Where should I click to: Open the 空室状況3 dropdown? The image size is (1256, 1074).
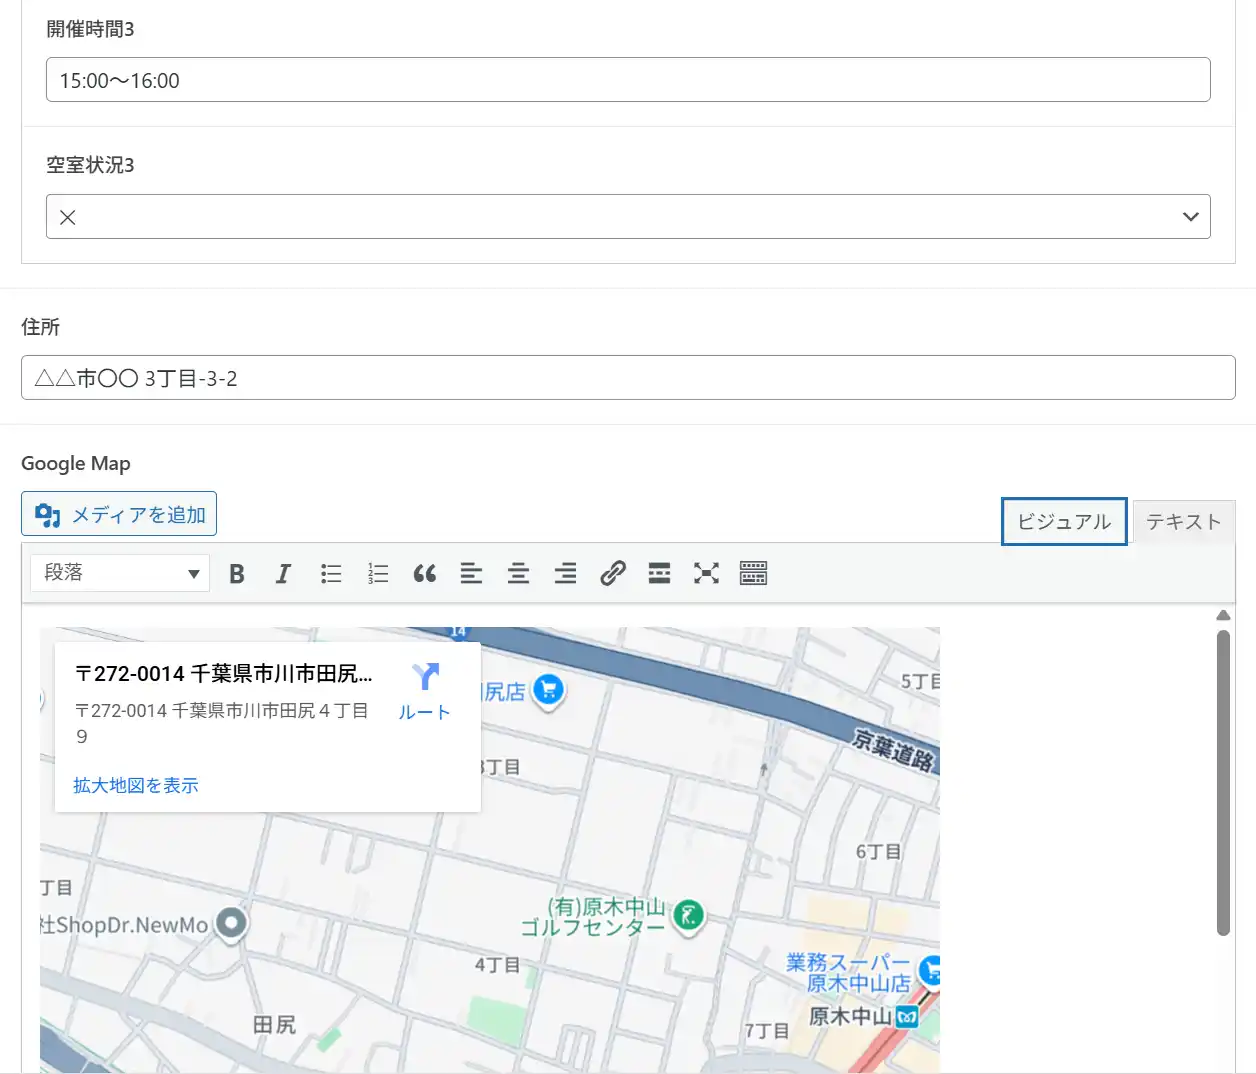[x=628, y=217]
